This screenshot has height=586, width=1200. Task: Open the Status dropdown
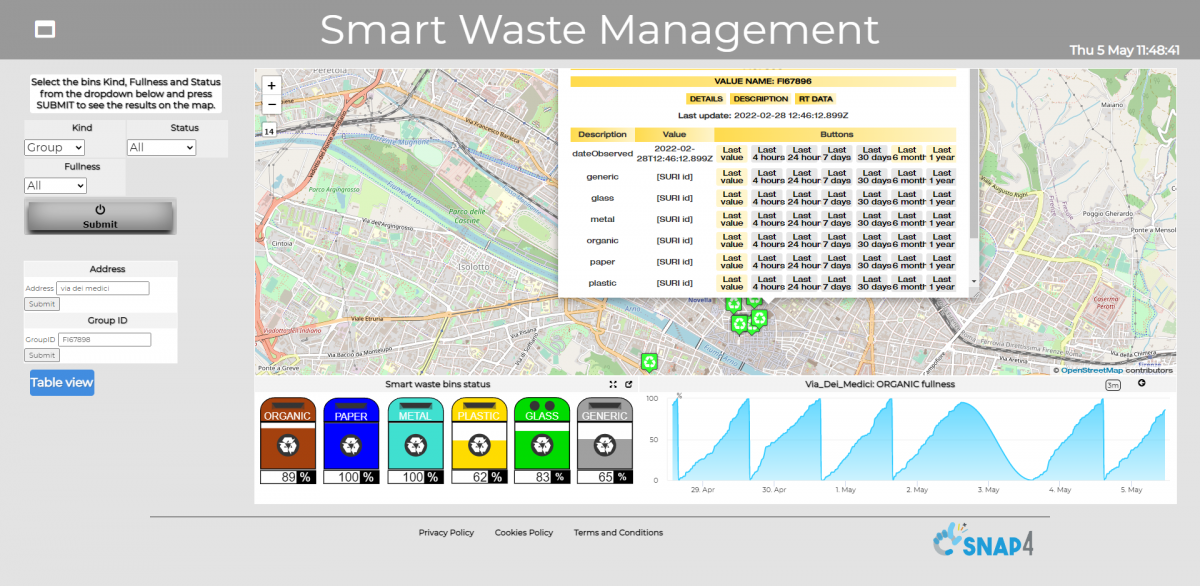pos(161,147)
